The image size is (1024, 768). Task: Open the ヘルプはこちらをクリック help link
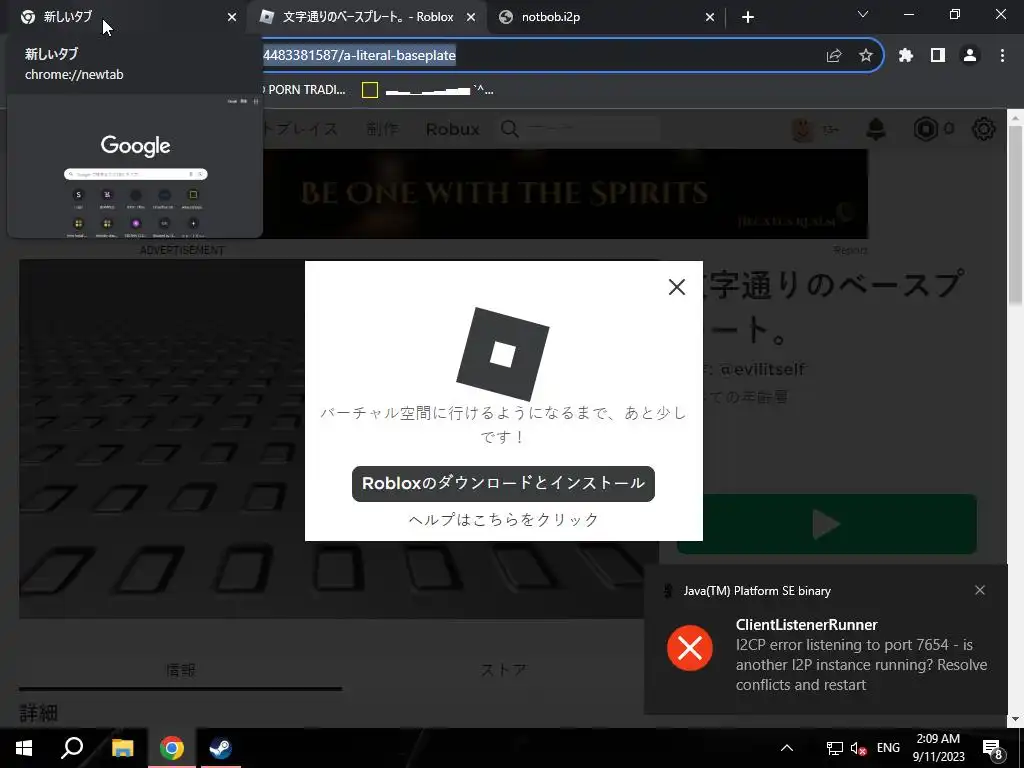point(503,519)
